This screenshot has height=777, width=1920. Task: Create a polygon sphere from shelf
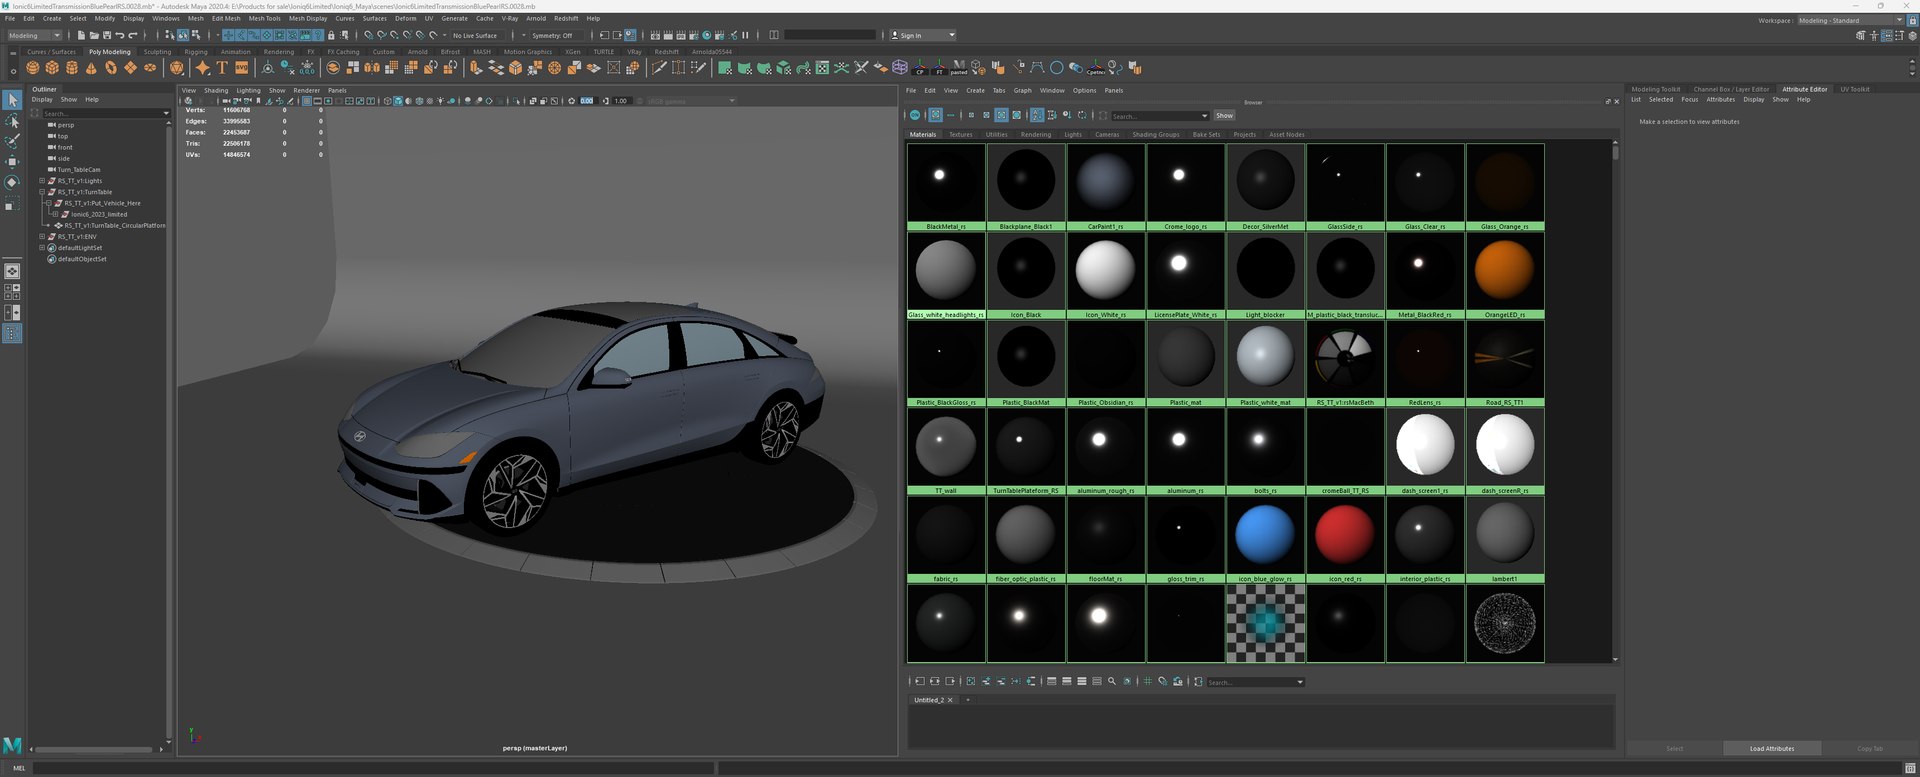coord(33,67)
